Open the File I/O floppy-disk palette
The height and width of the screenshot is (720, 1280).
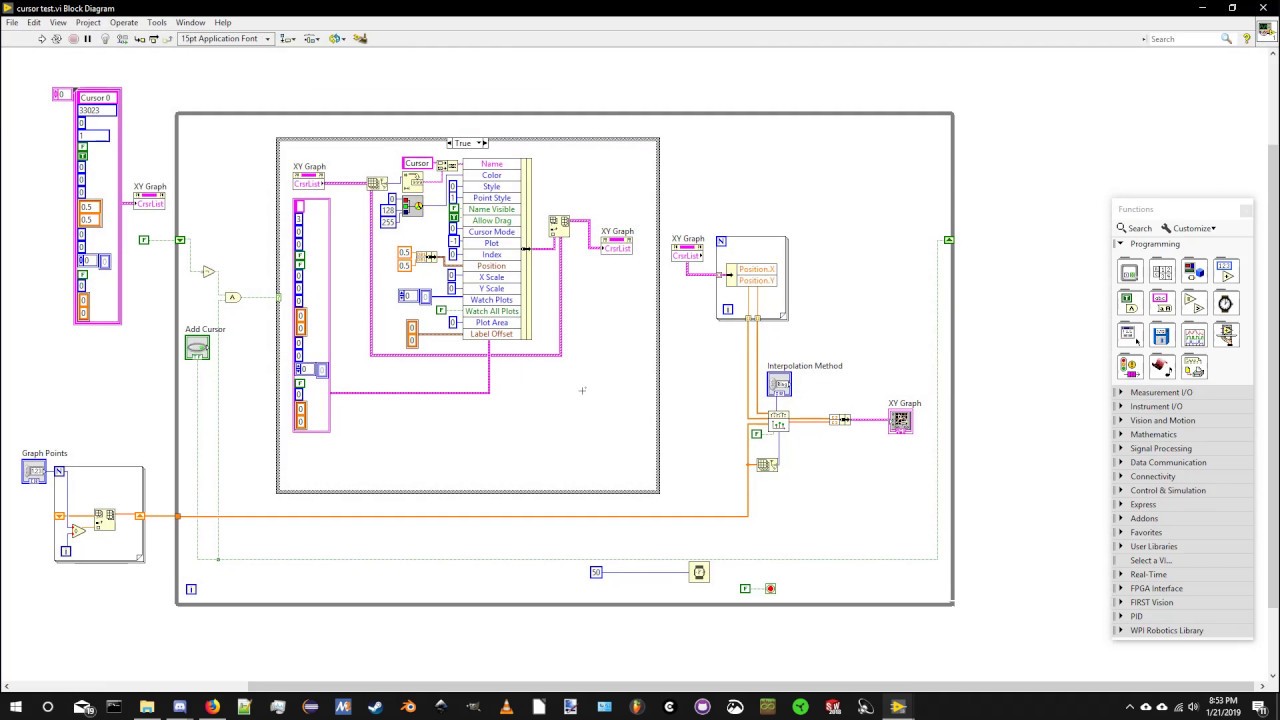click(x=1161, y=335)
